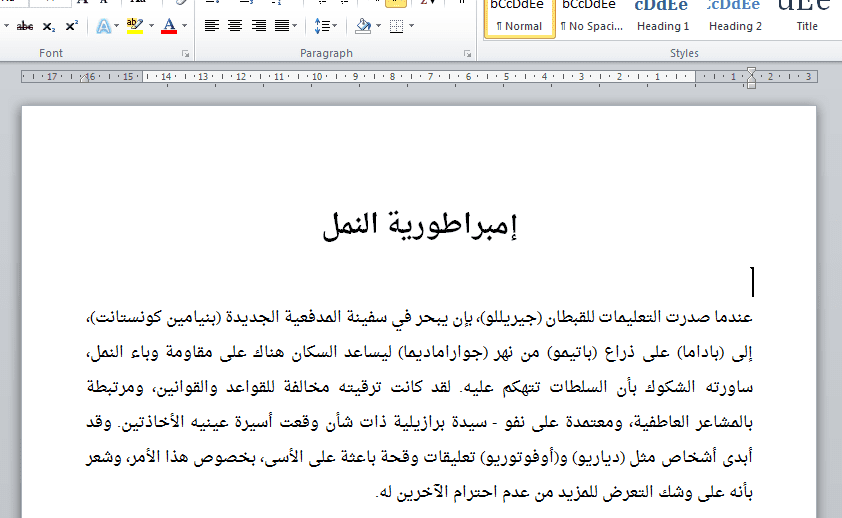Click the borders icon

pos(396,26)
